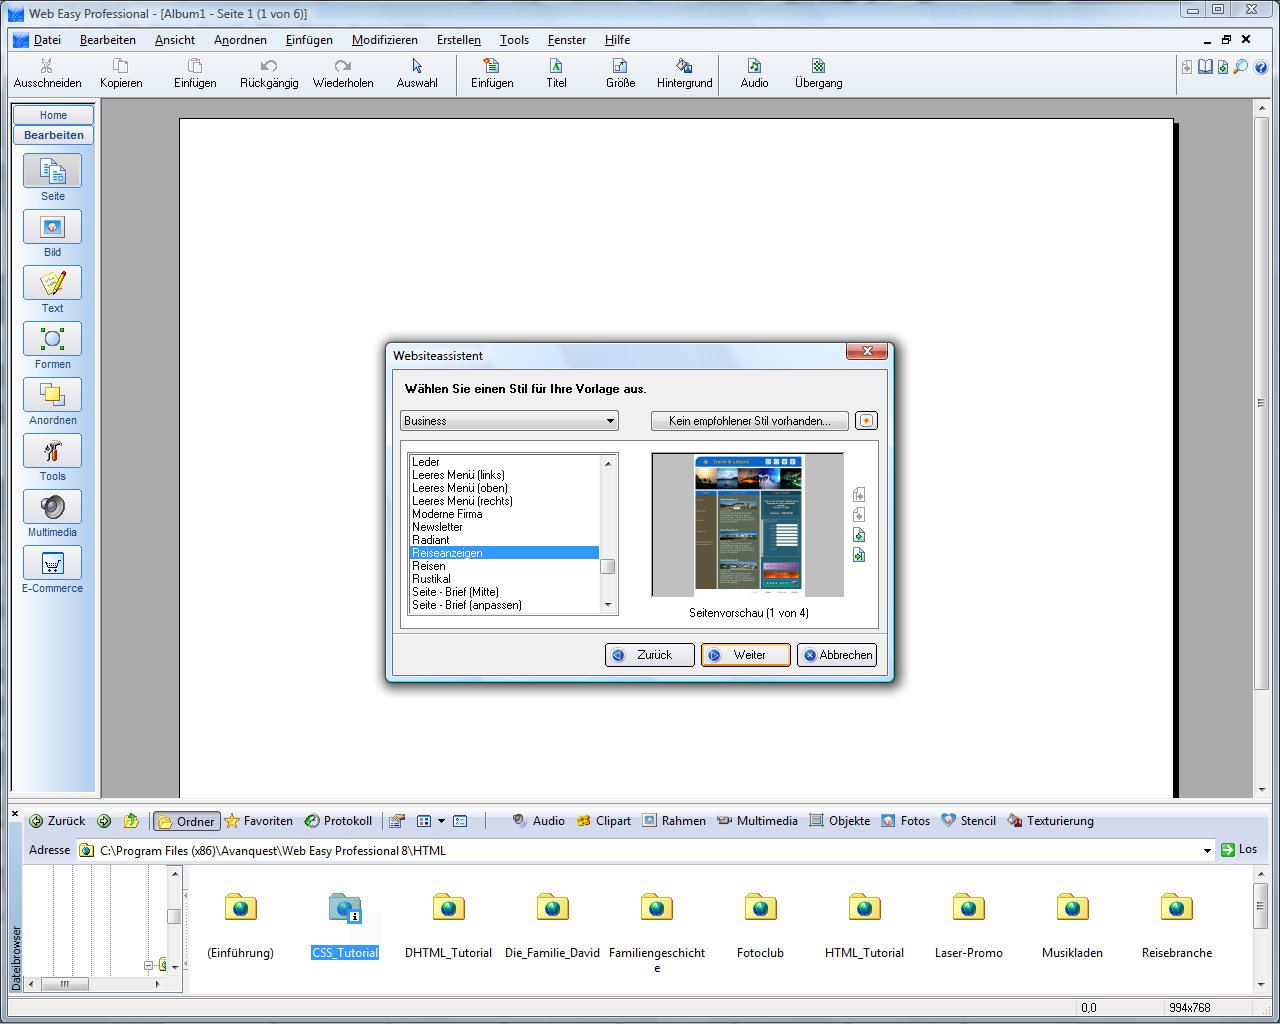Screen dimensions: 1280x1024
Task: Toggle the Ordner folder view button
Action: pos(186,821)
